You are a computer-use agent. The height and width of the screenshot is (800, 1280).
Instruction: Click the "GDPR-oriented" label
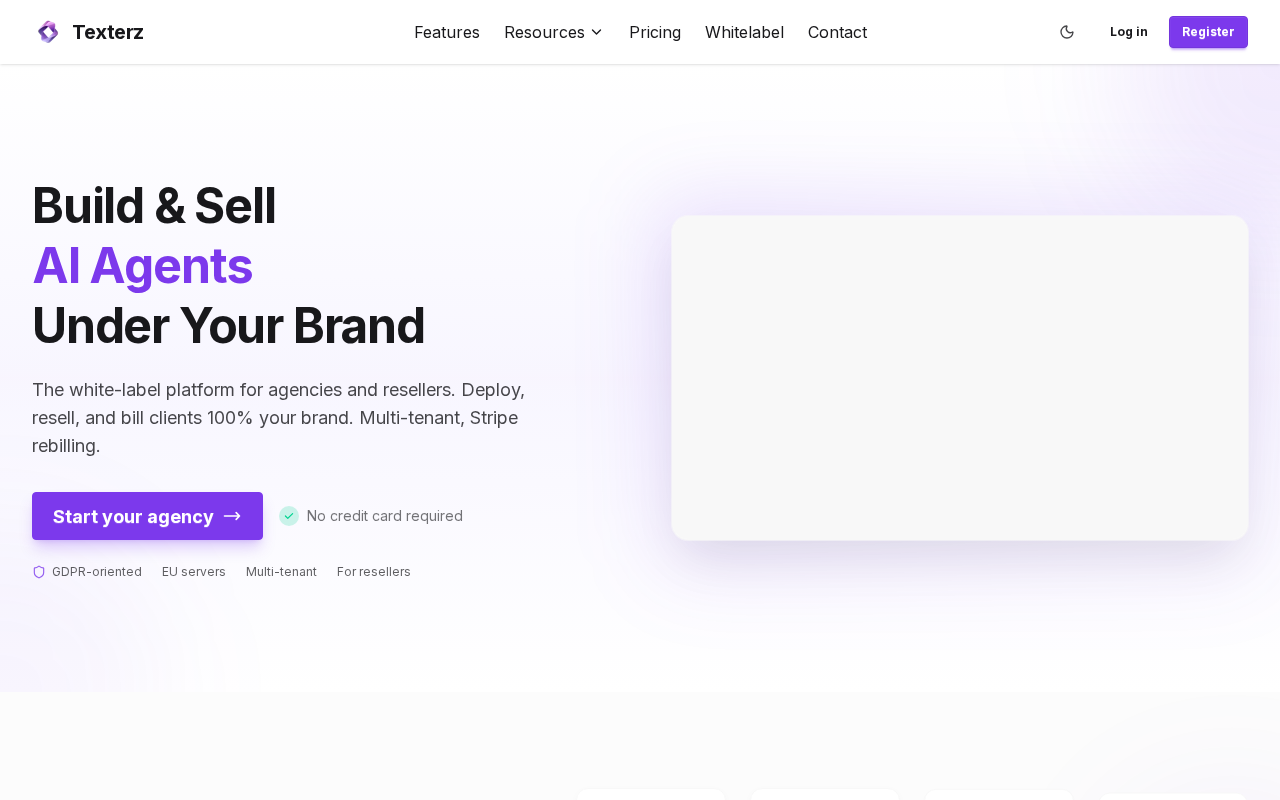click(97, 572)
